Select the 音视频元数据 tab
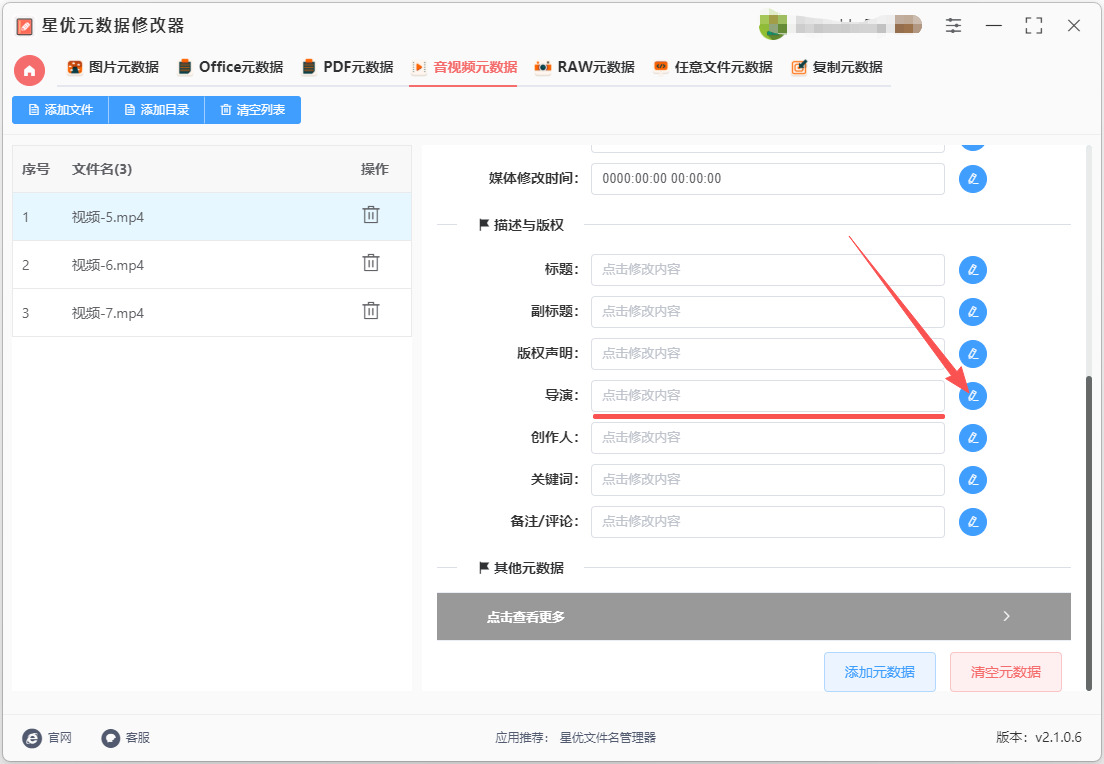Screen dimensions: 1104x764 (x=464, y=68)
